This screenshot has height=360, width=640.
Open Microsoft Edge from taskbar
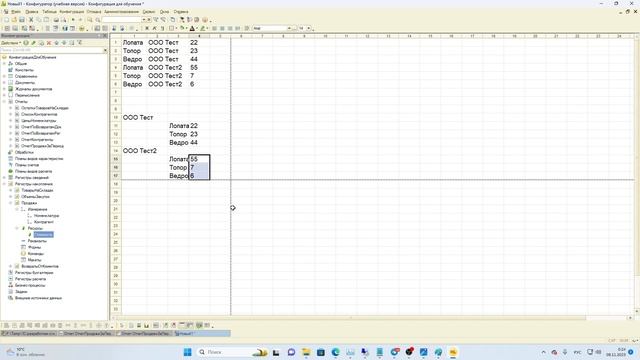336,352
